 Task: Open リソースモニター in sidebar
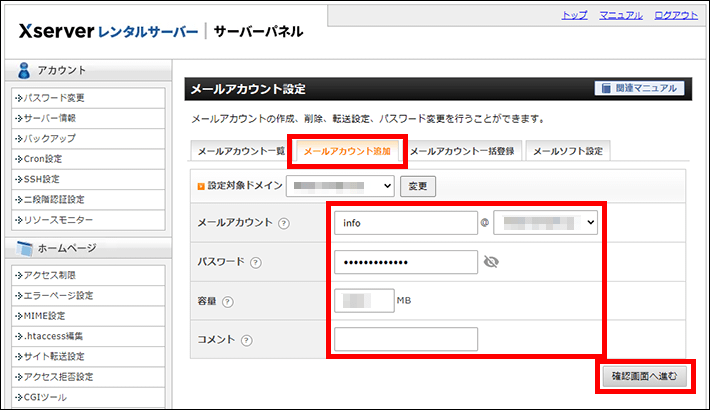pos(88,220)
